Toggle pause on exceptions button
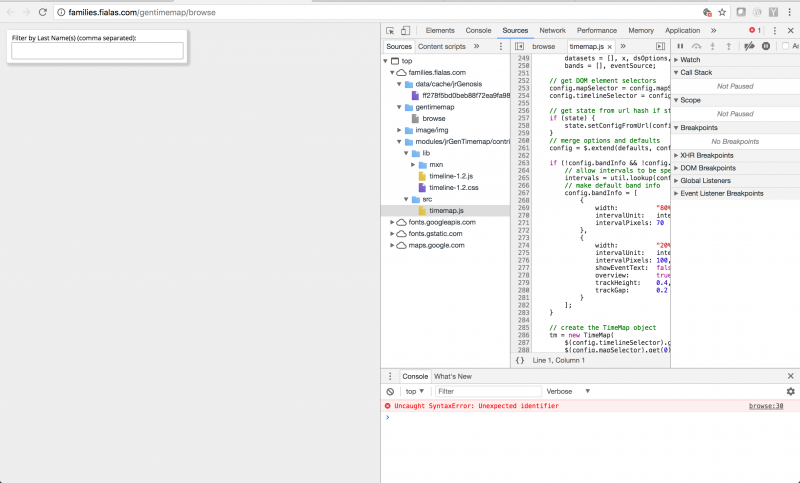Viewport: 800px width, 483px height. click(766, 46)
